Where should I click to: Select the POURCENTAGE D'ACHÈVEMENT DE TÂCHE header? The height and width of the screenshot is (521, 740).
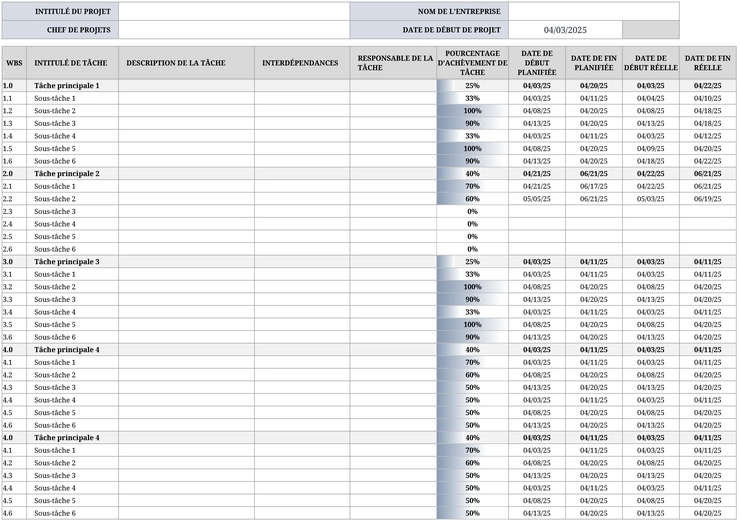pos(472,63)
